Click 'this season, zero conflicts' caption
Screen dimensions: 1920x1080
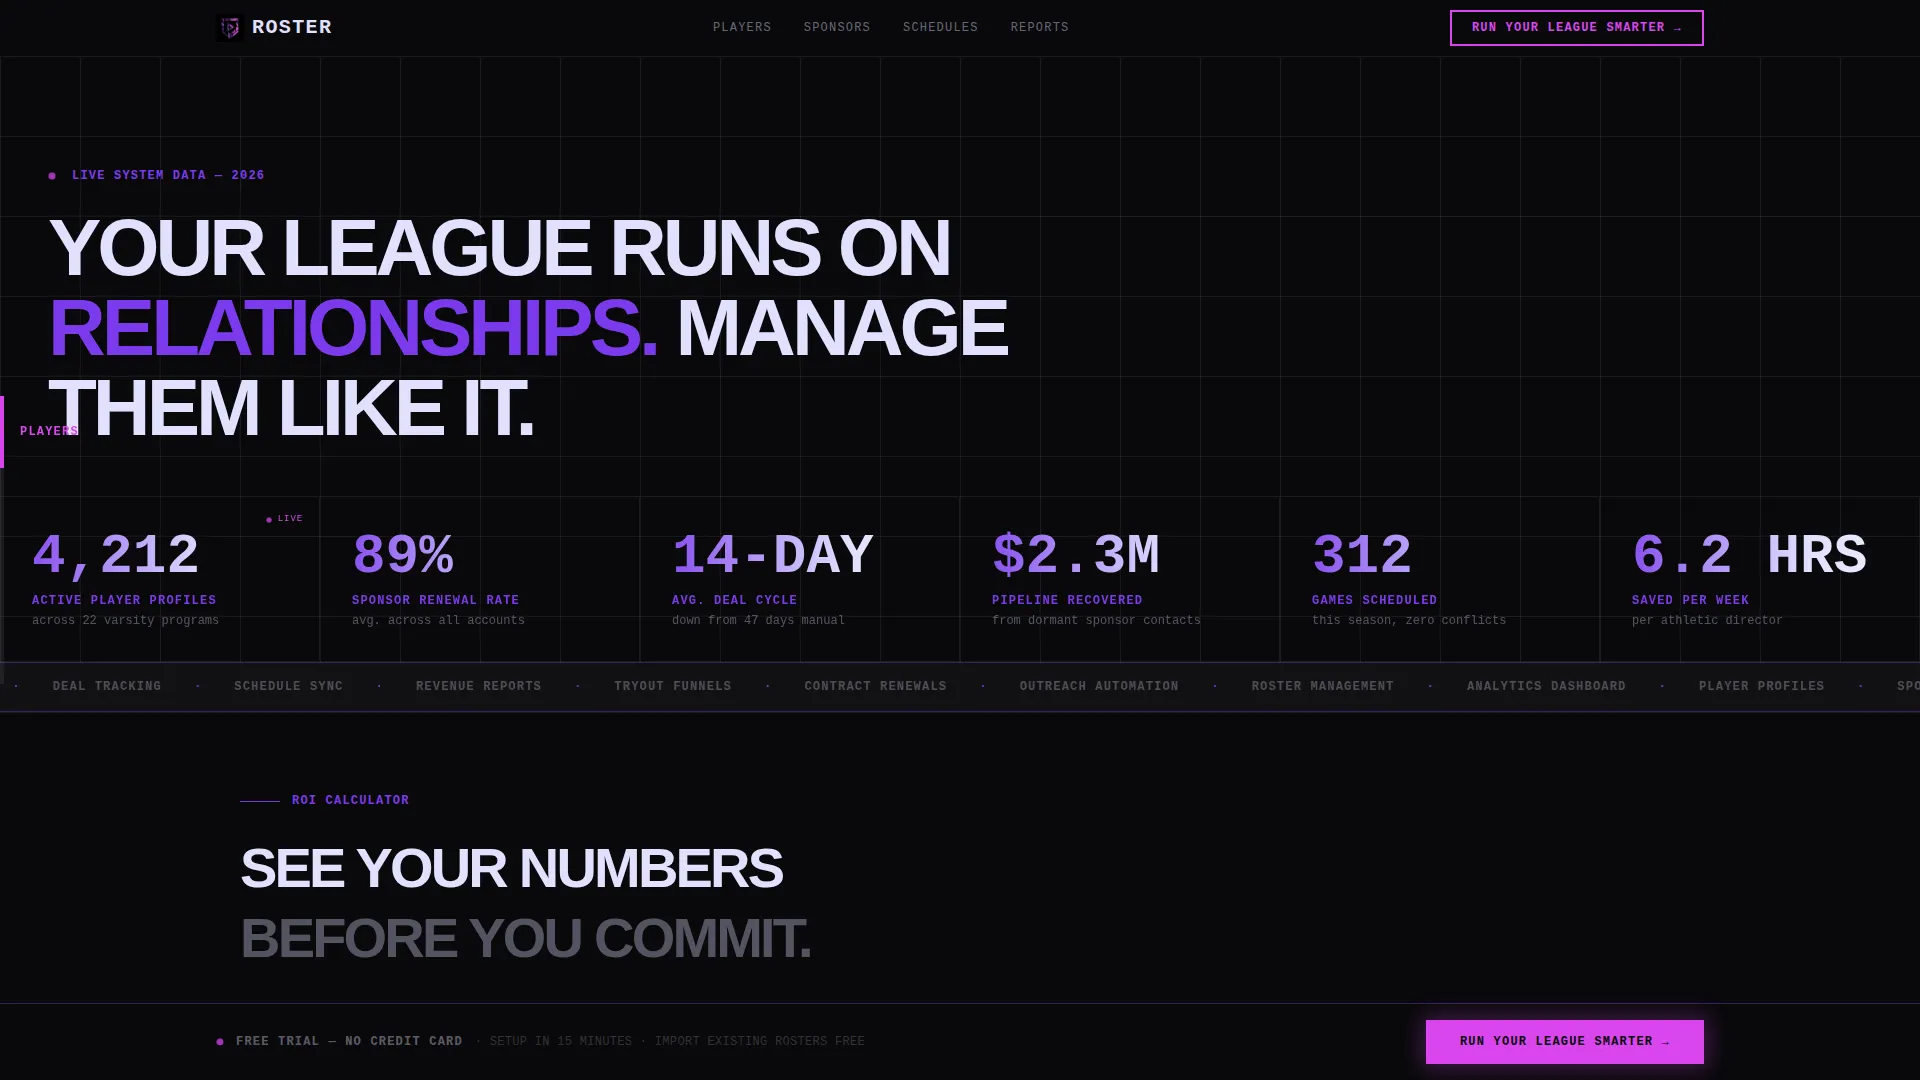(1409, 621)
